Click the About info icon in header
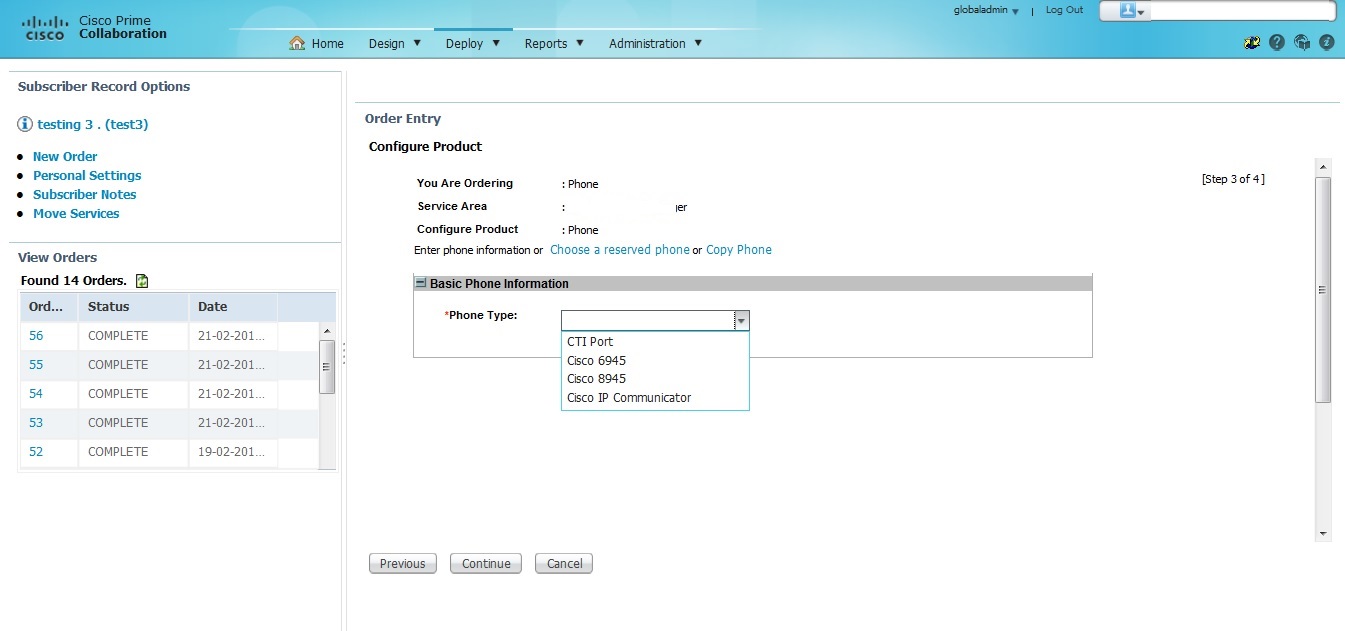Viewport: 1345px width, 631px height. tap(1327, 43)
